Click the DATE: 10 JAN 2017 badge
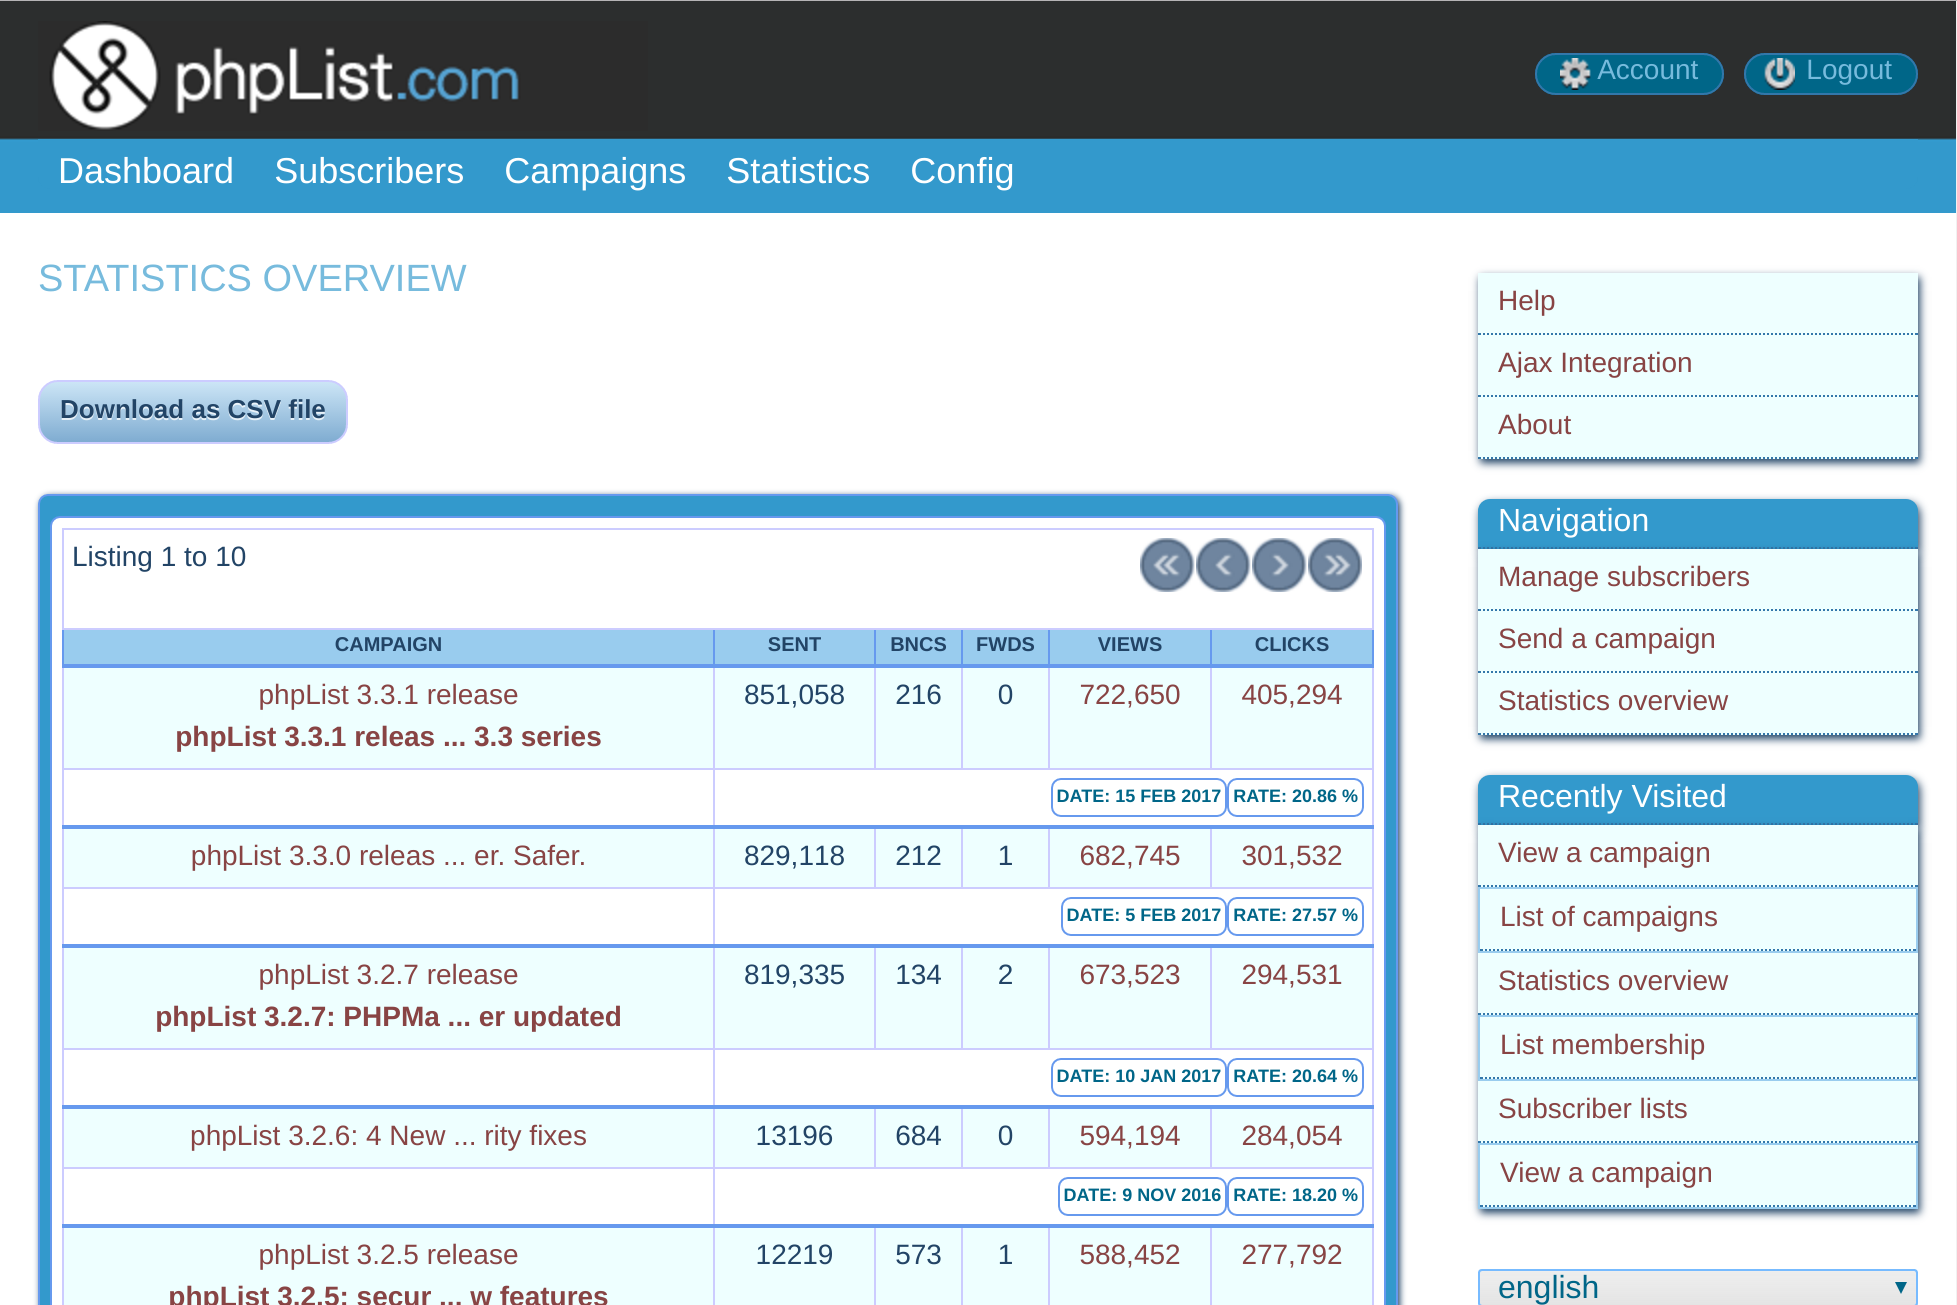The height and width of the screenshot is (1305, 1957). tap(1138, 1077)
